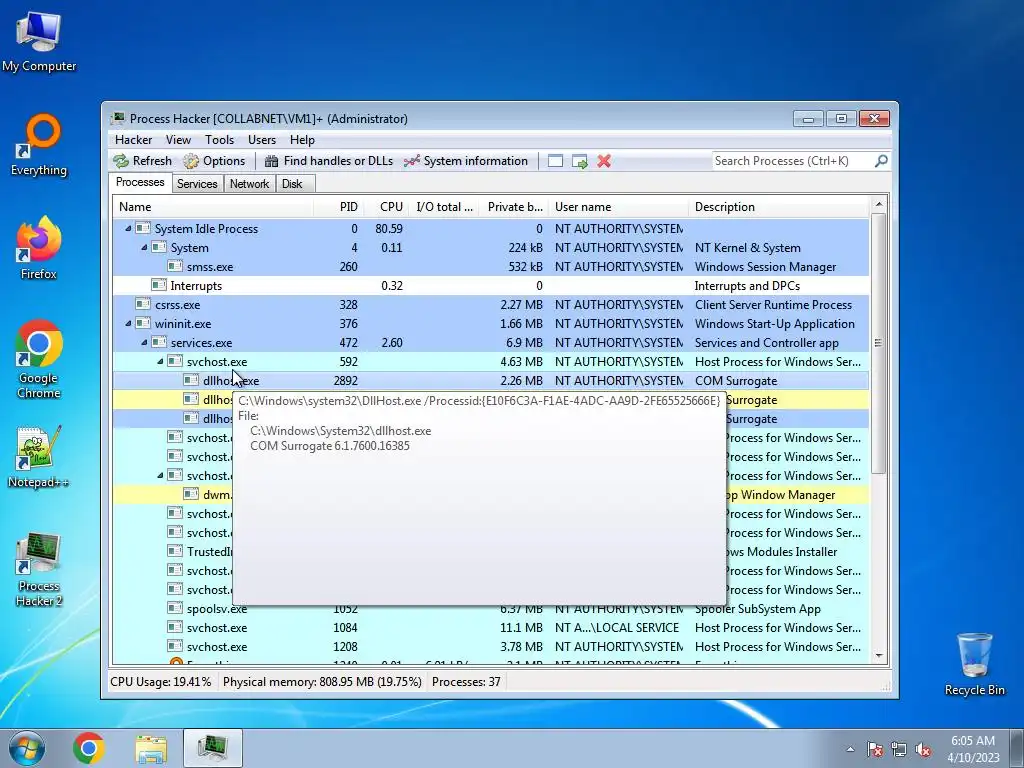Click the Interrupts process icon
The height and width of the screenshot is (768, 1024).
(x=159, y=285)
